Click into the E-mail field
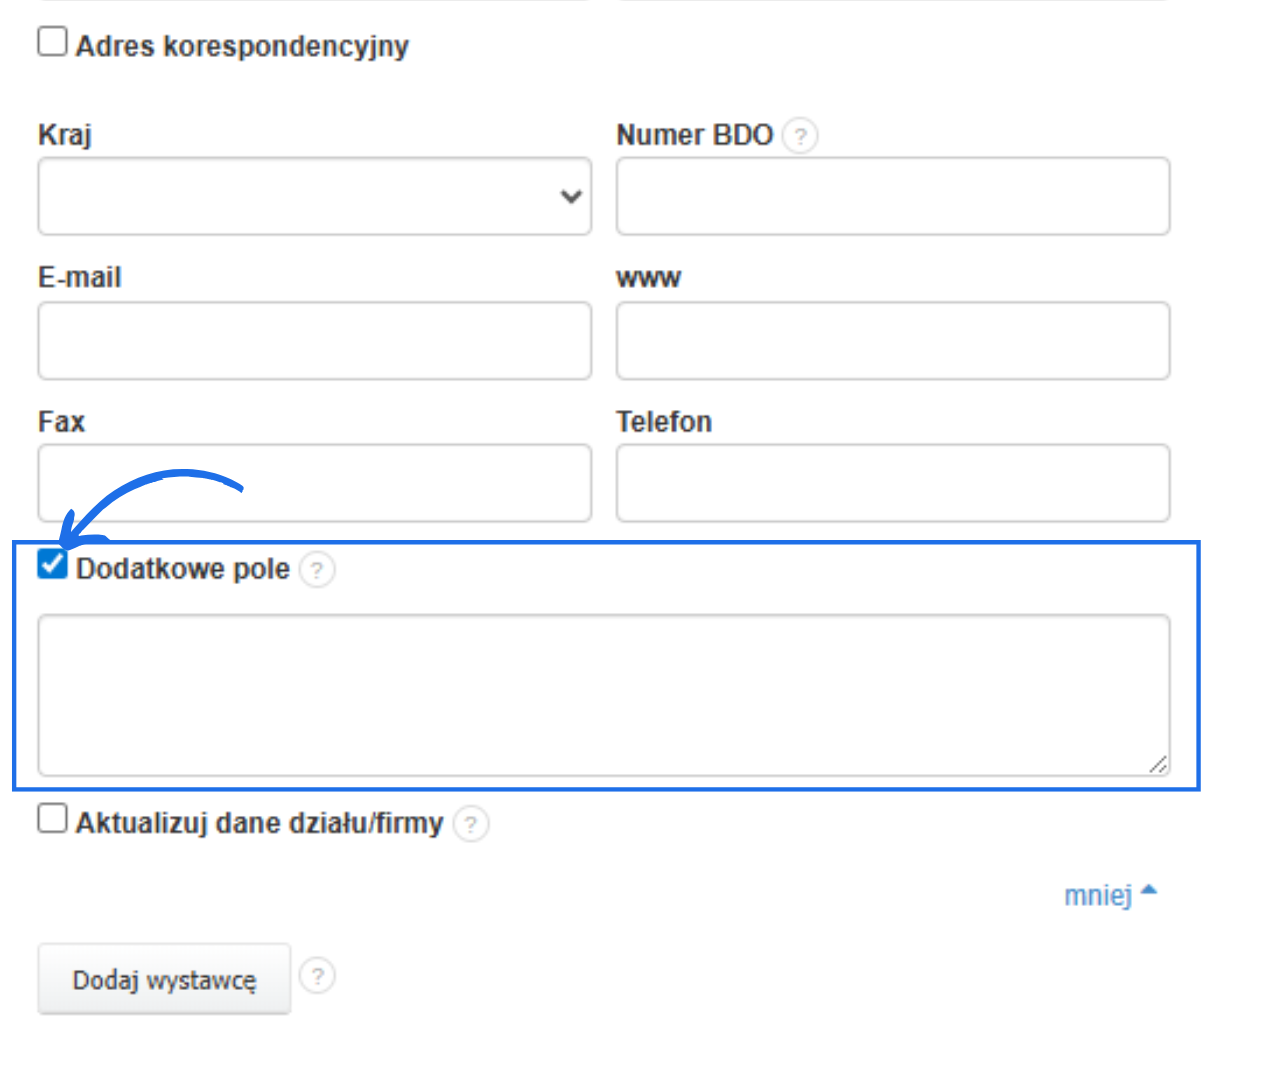 (314, 341)
